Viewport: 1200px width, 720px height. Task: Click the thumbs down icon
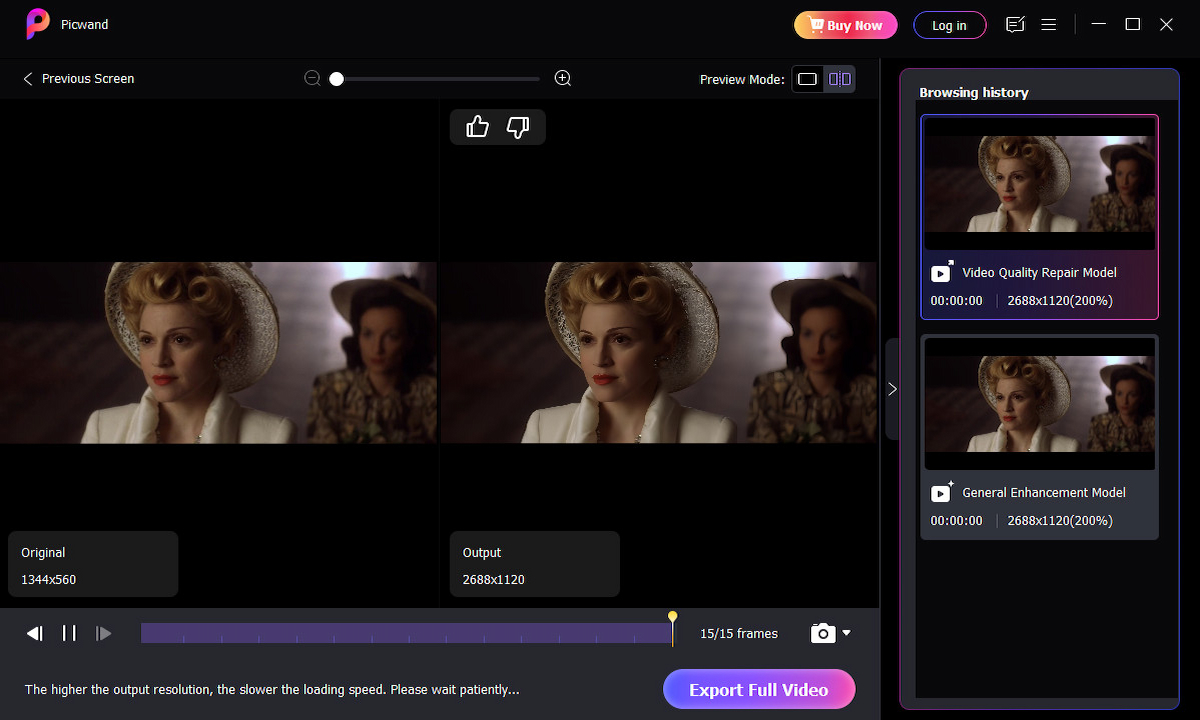[518, 127]
